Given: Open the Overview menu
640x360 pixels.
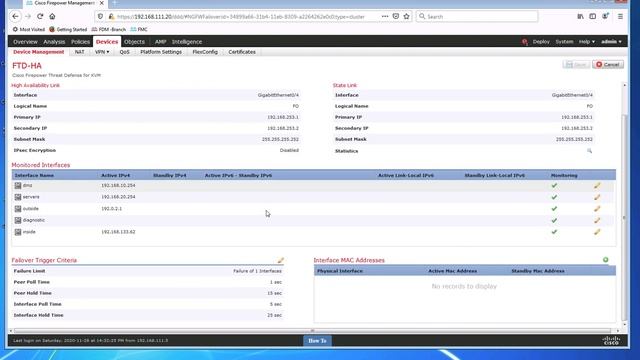Looking at the screenshot, I should tap(25, 42).
